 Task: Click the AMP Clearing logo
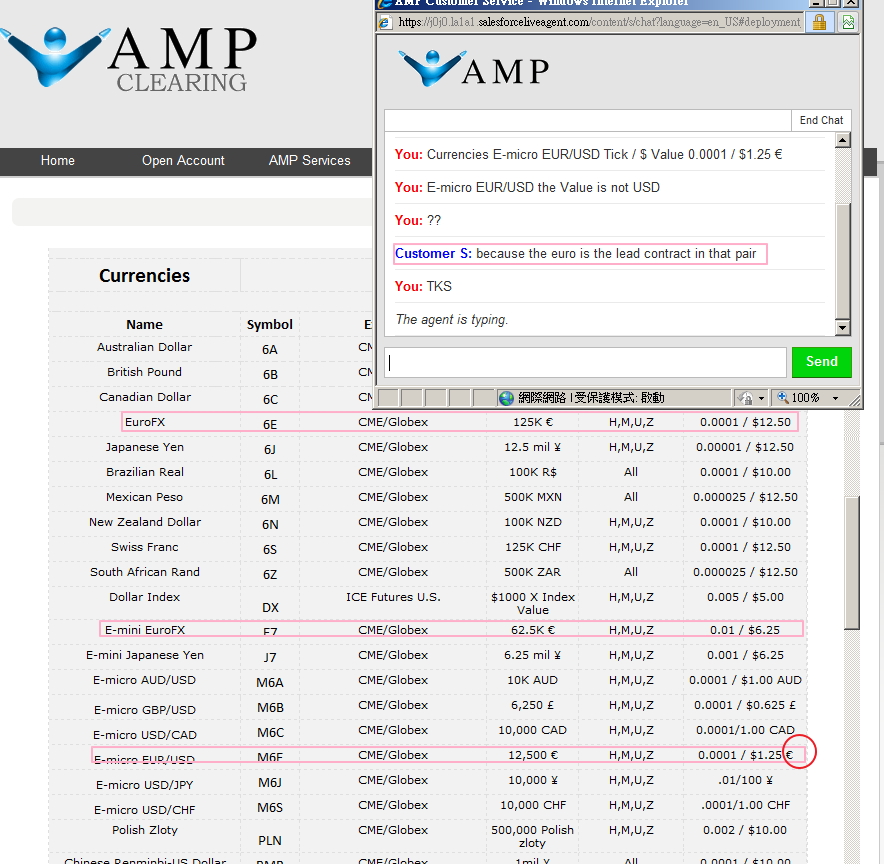129,59
